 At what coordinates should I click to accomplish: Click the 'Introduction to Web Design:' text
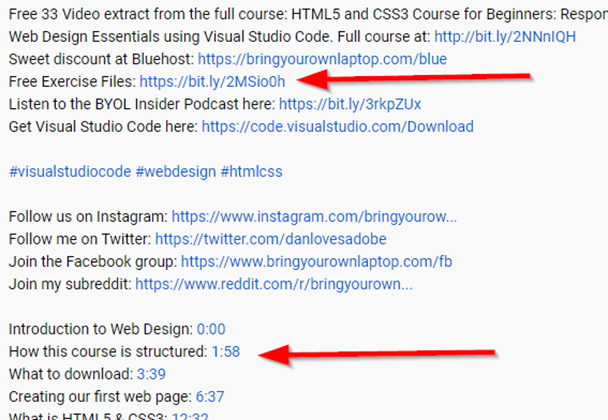(x=101, y=330)
